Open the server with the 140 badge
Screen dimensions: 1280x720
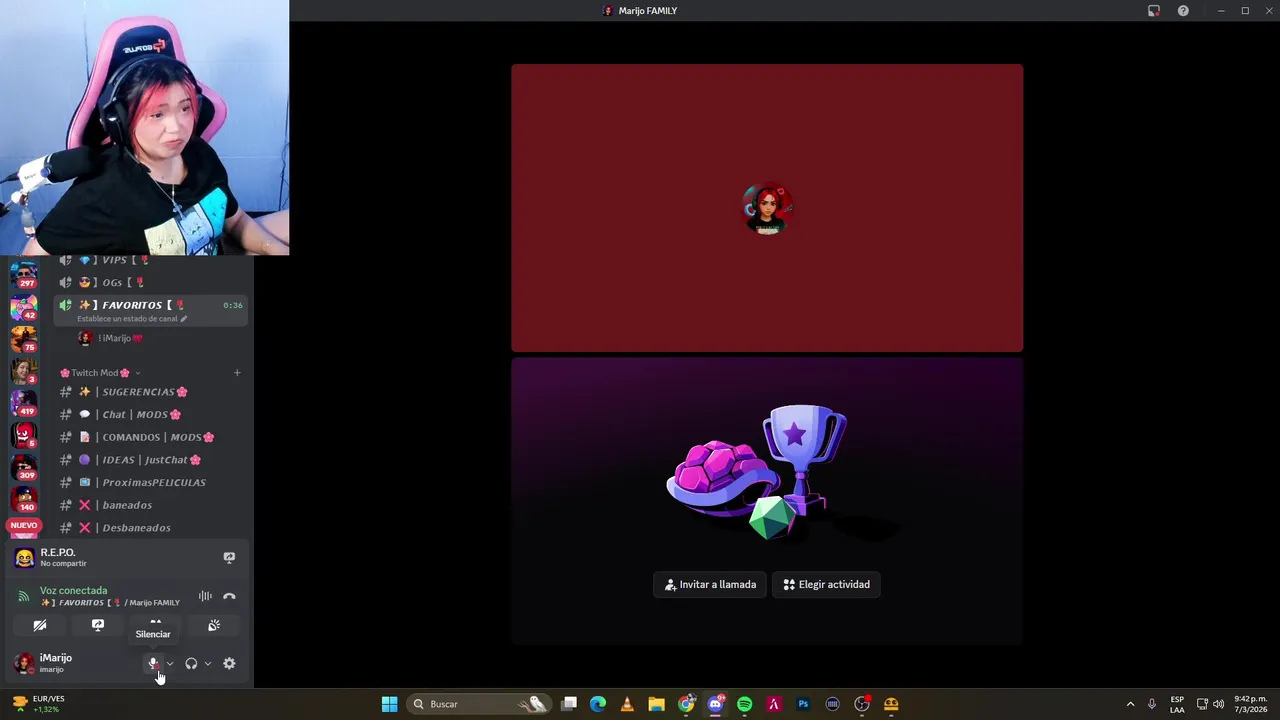pos(24,498)
